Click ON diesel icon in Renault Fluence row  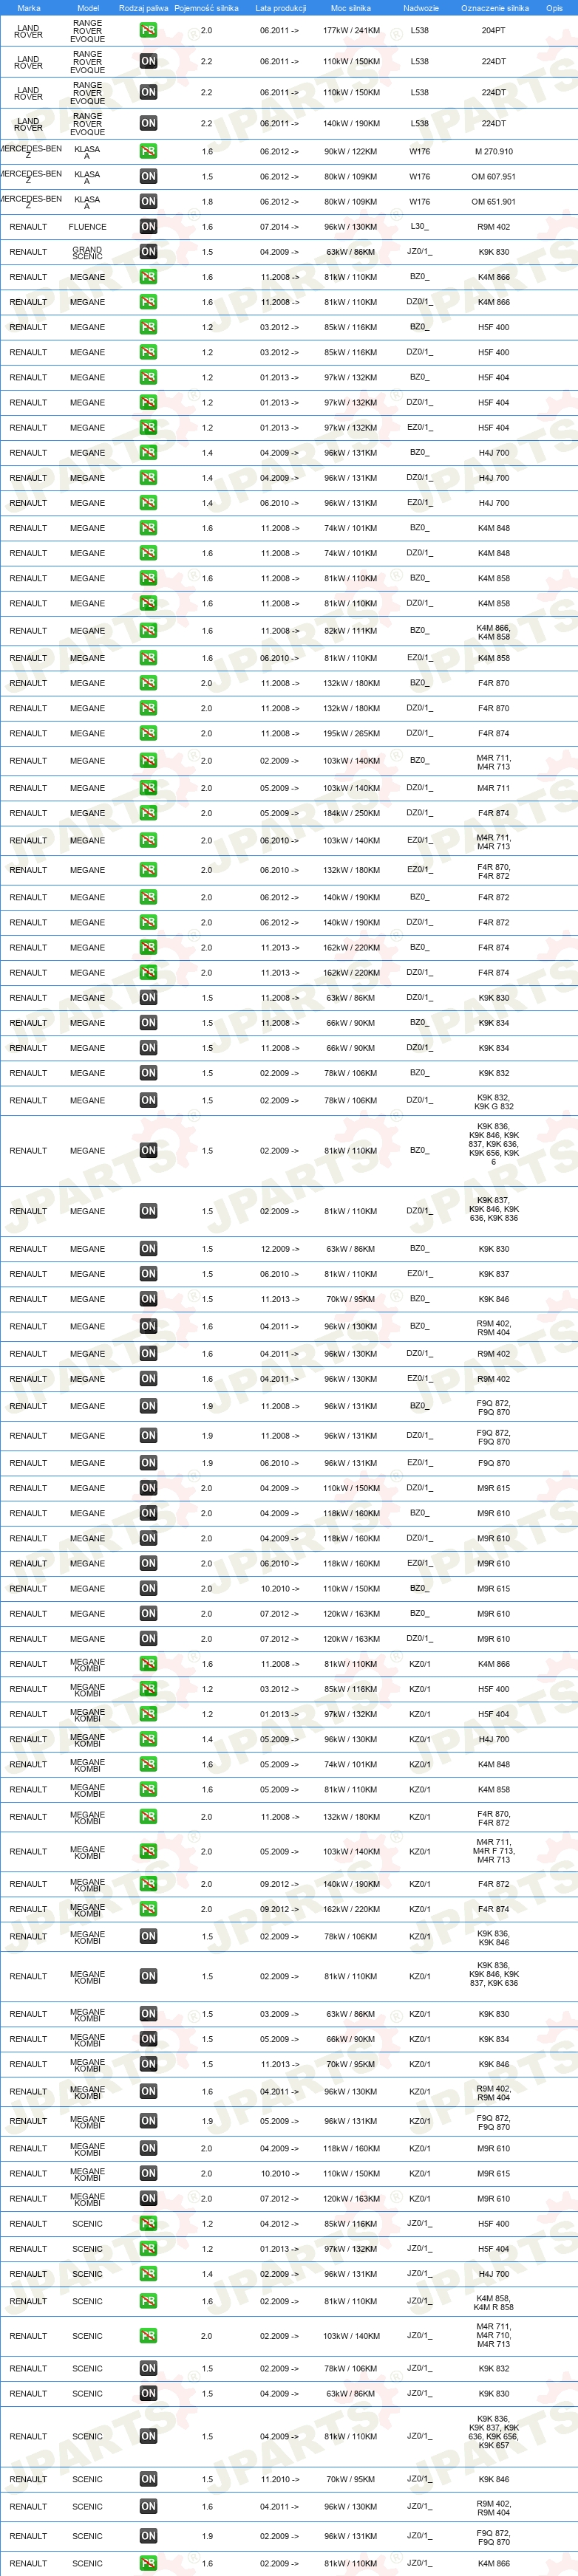[148, 227]
